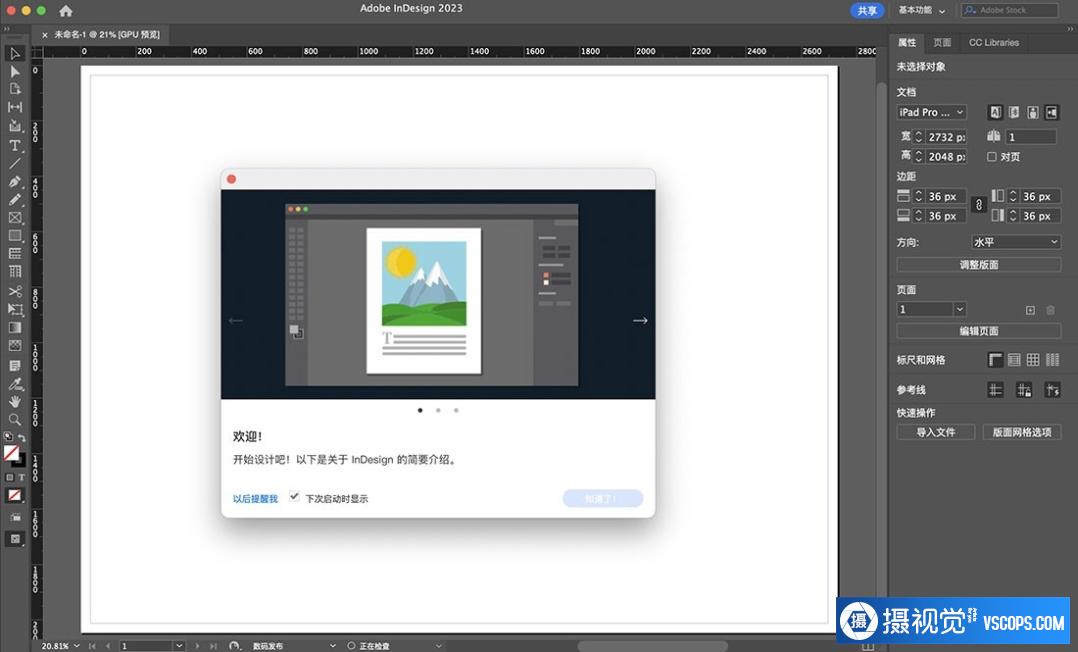The width and height of the screenshot is (1078, 652).
Task: Toggle document grid display
Action: 1033,360
